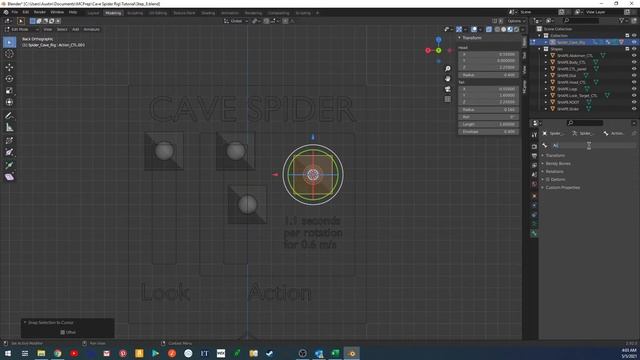This screenshot has height=360, width=640.
Task: Open the shading options dropdown arrow
Action: coord(523,29)
